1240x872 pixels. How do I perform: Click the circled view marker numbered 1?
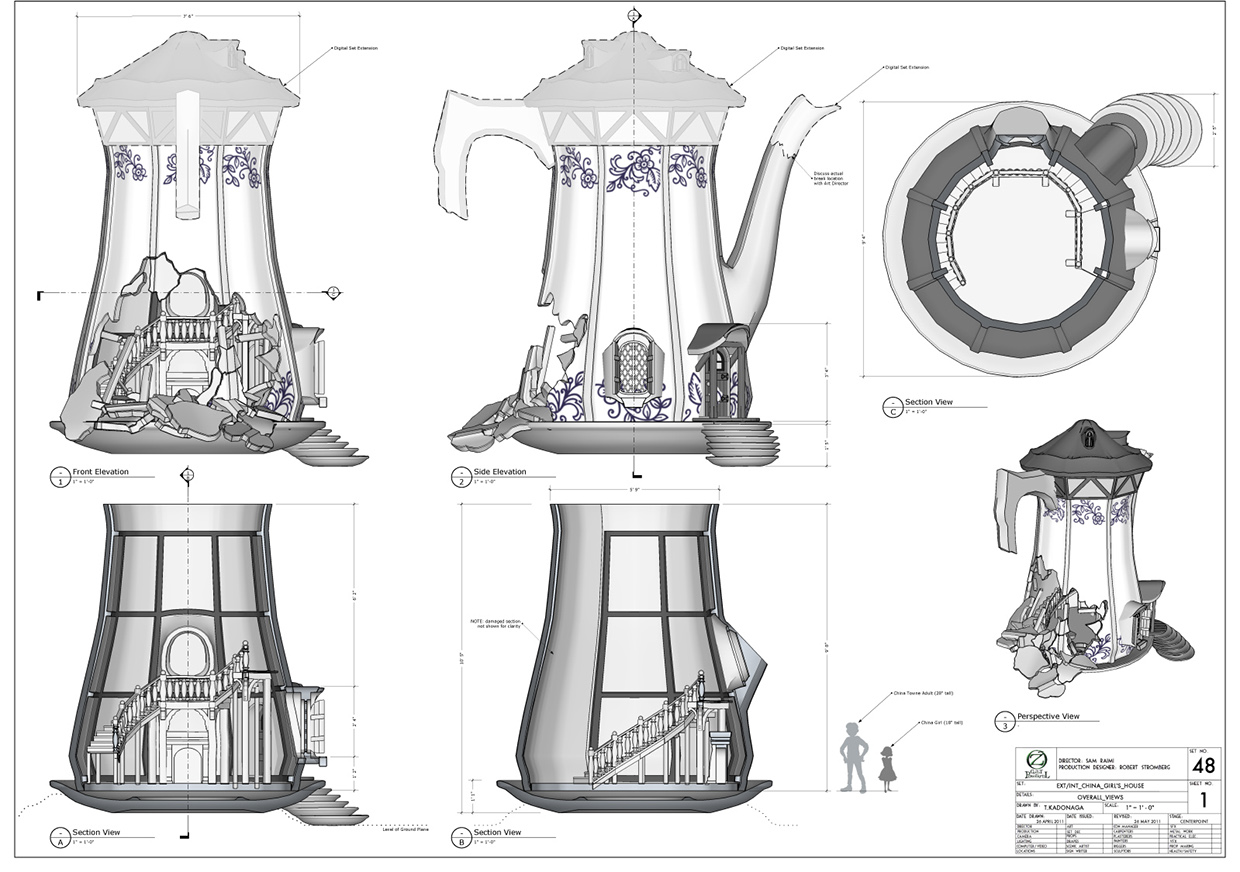click(60, 476)
